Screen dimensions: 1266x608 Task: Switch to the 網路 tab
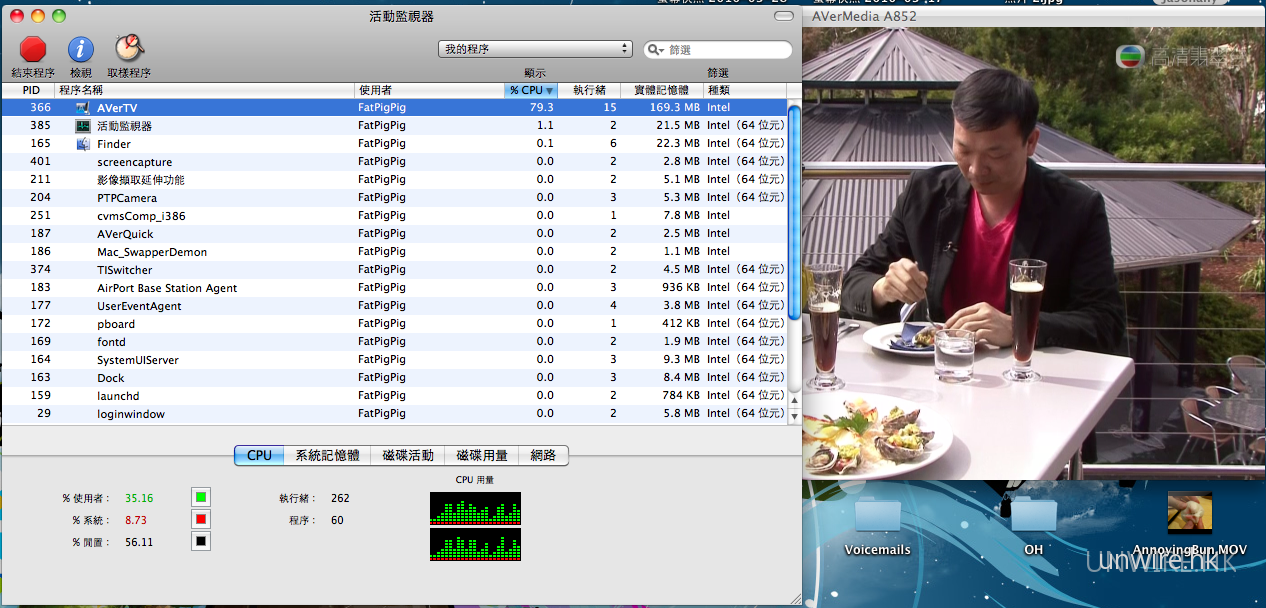click(x=543, y=455)
